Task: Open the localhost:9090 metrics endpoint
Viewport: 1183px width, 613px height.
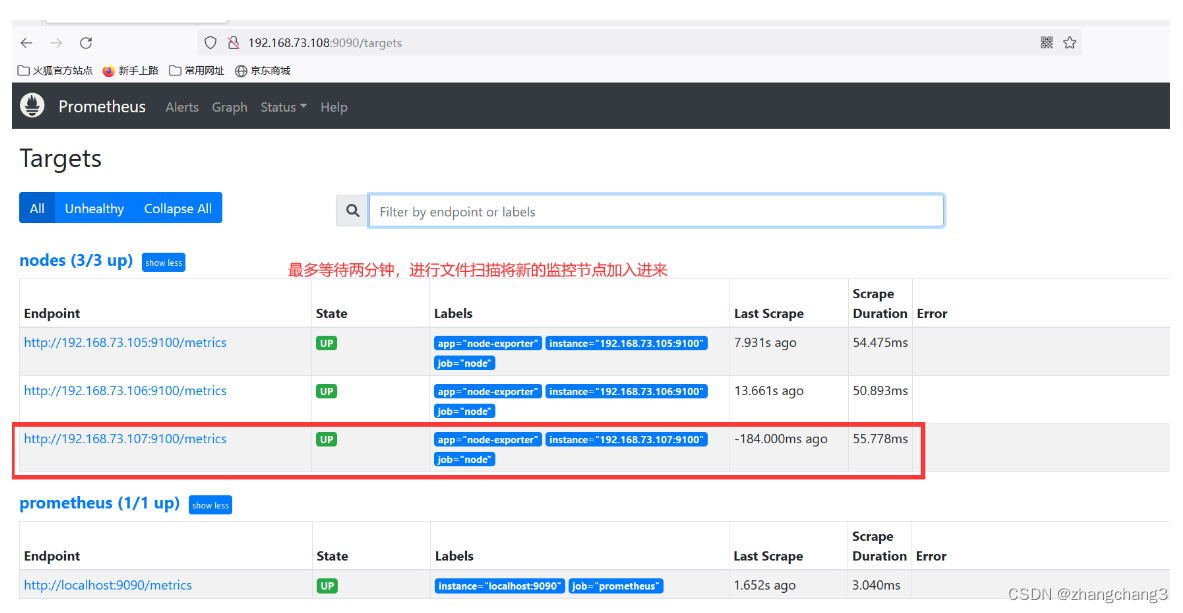Action: coord(108,586)
